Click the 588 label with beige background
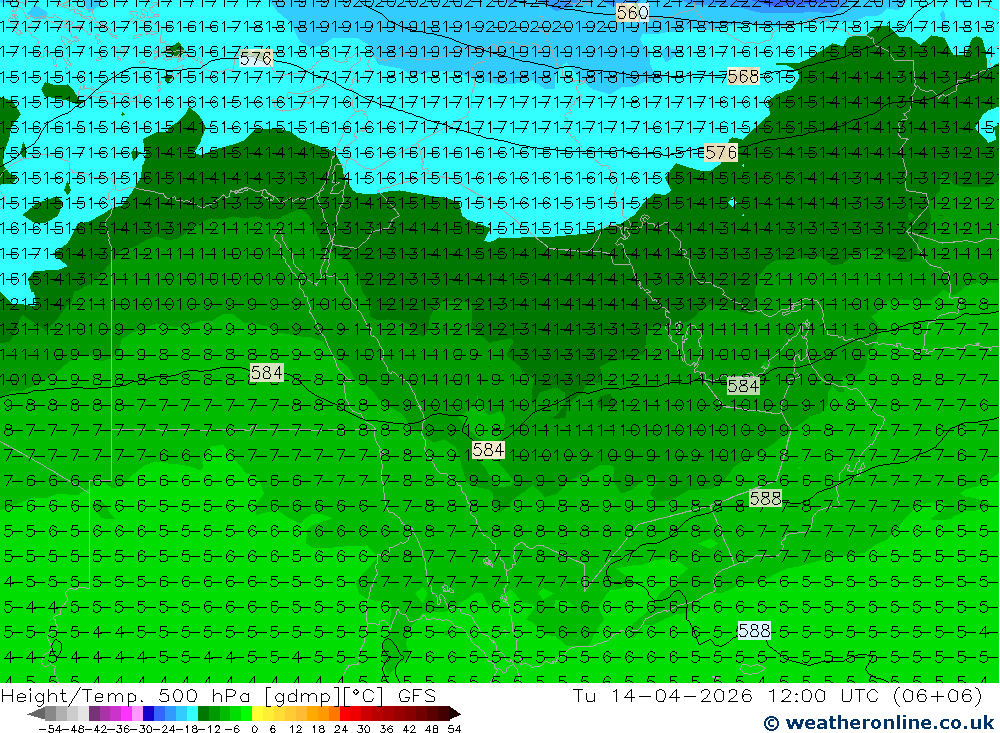1000x733 pixels. [x=765, y=498]
